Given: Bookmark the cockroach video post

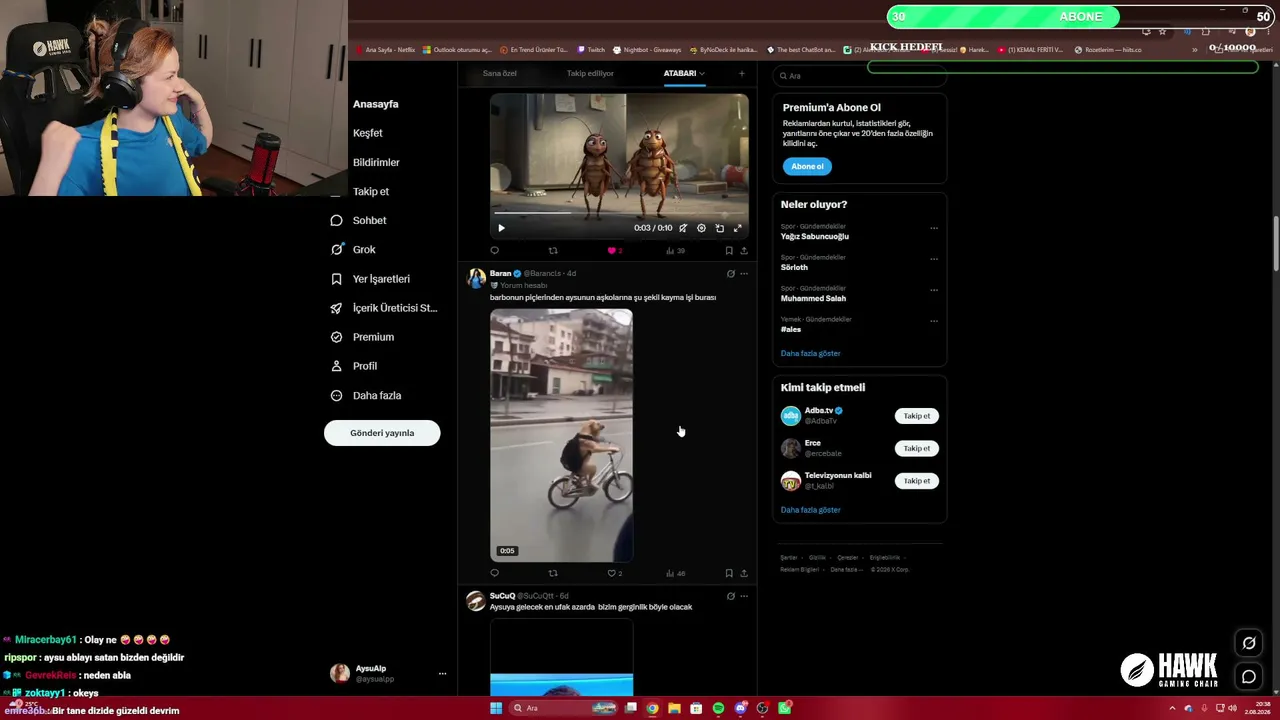Looking at the screenshot, I should (729, 251).
